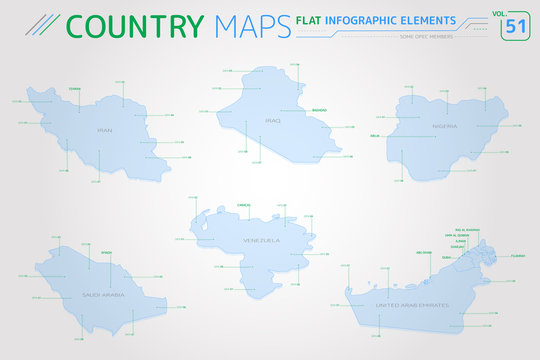Click the Tehran capital label
540x360 pixels.
click(74, 89)
